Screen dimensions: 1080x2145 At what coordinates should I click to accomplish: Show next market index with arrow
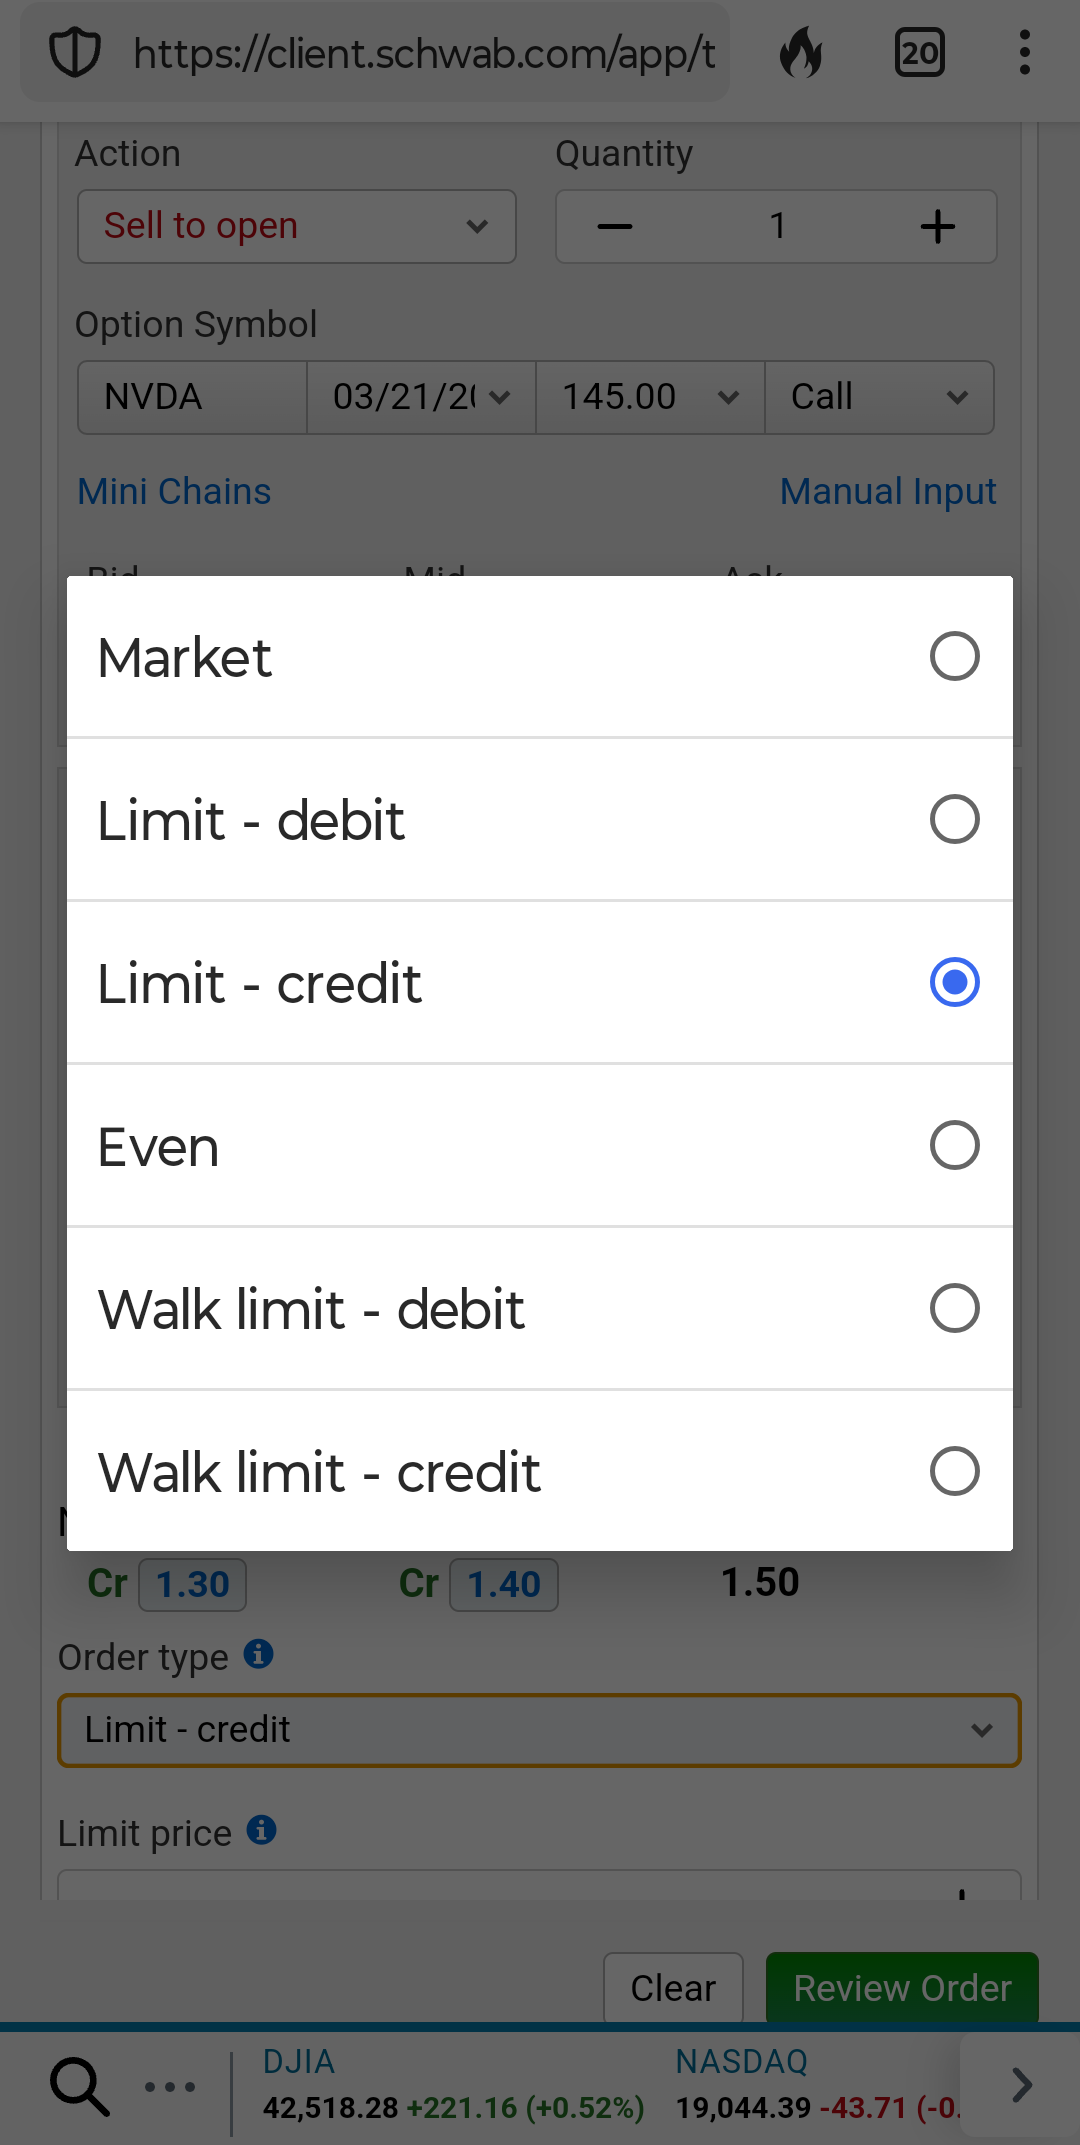click(x=1021, y=2085)
